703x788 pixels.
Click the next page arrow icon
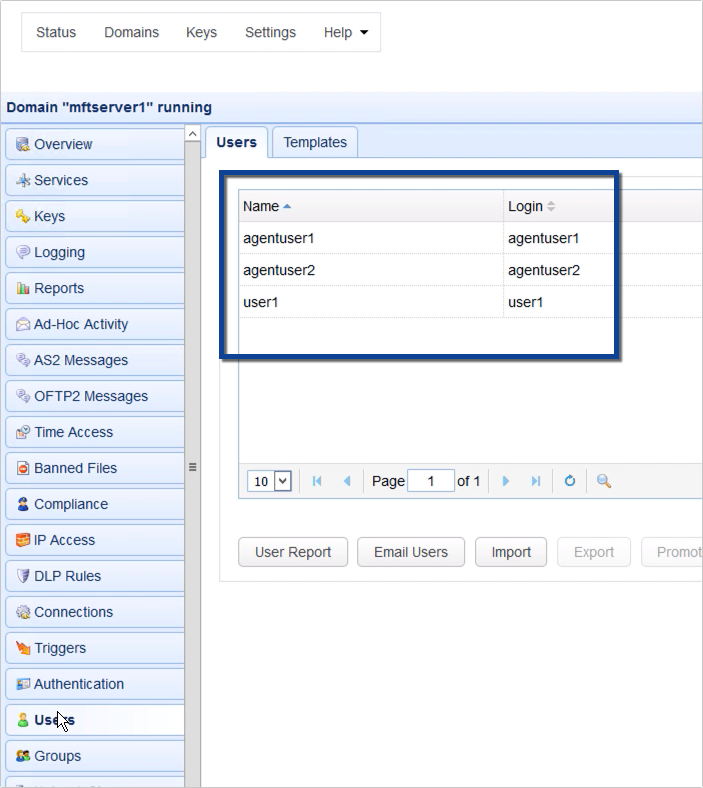tap(506, 481)
